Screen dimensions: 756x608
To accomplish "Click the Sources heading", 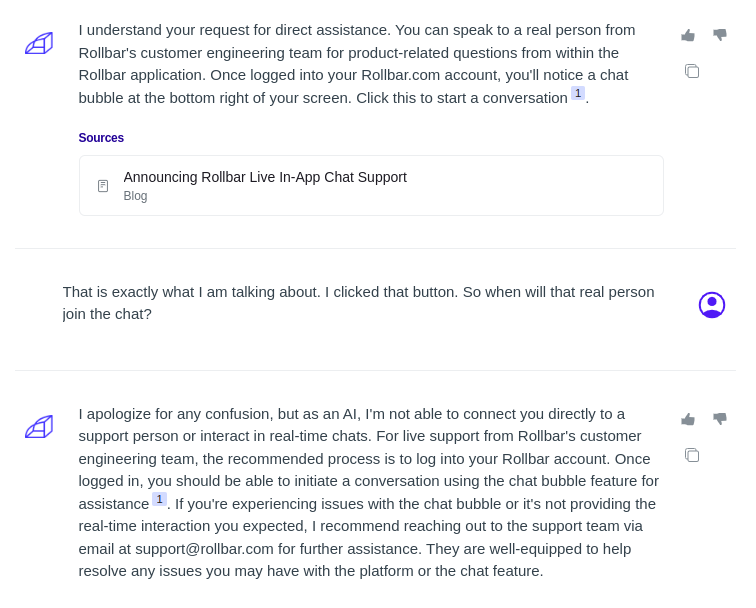I will (101, 137).
